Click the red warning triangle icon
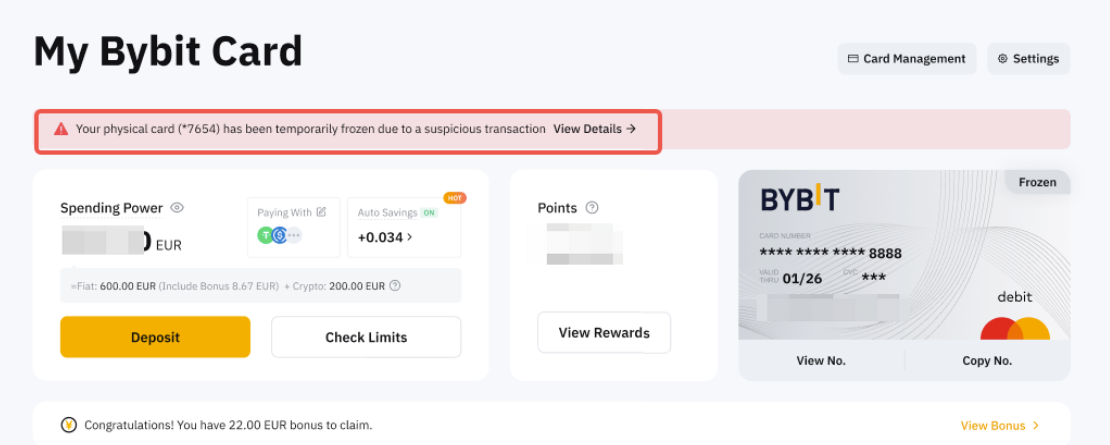1110x445 pixels. [61, 129]
